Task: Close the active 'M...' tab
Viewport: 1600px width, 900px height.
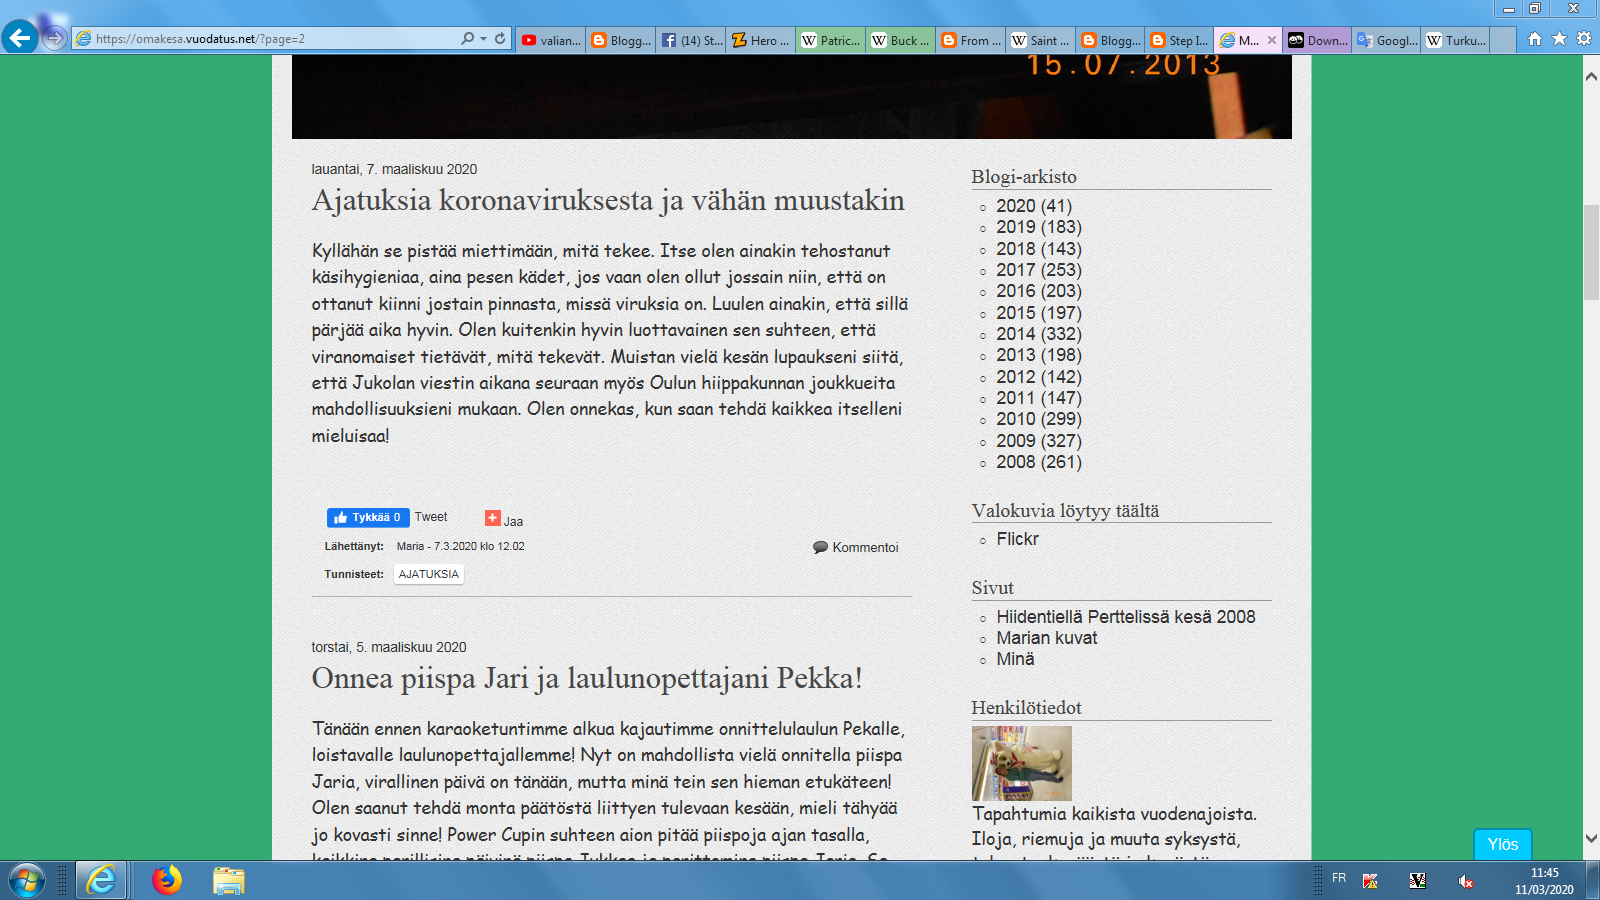Action: [x=1272, y=40]
